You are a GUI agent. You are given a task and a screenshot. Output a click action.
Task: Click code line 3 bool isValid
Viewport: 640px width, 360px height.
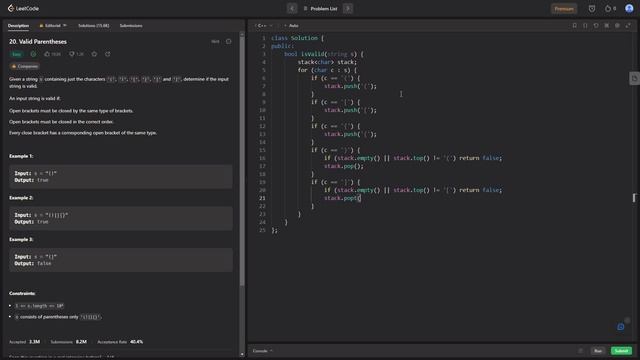[x=324, y=54]
